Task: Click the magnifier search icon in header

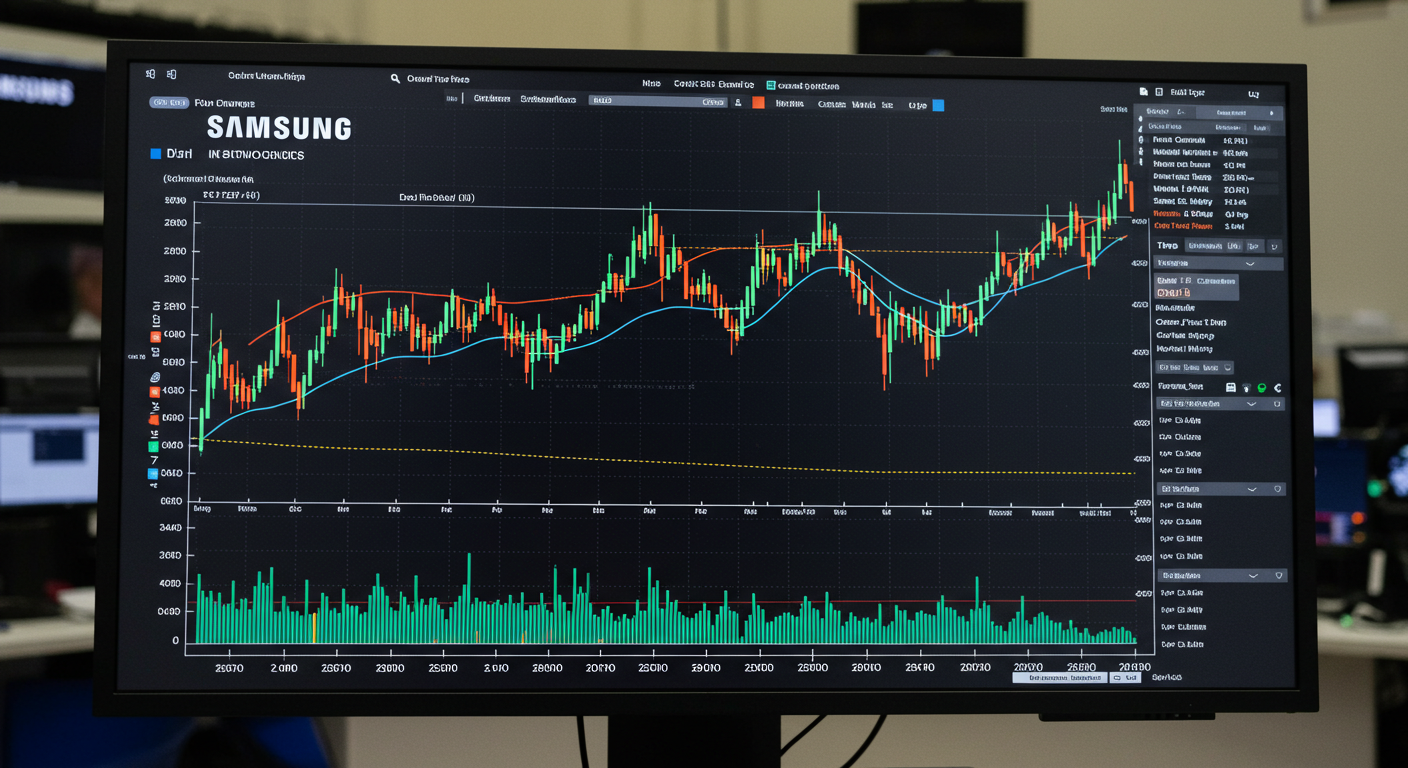Action: click(x=396, y=78)
